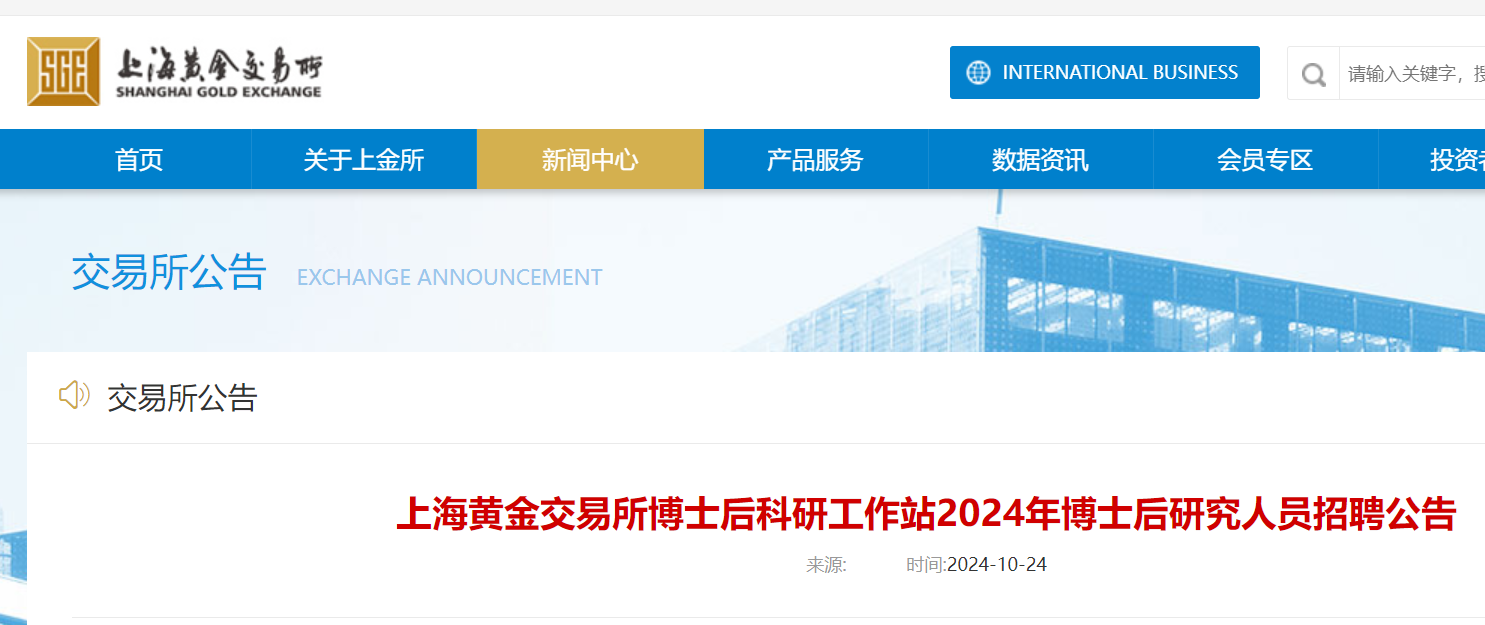The width and height of the screenshot is (1485, 625).
Task: Go to 首页 in navigation bar
Action: coord(139,159)
